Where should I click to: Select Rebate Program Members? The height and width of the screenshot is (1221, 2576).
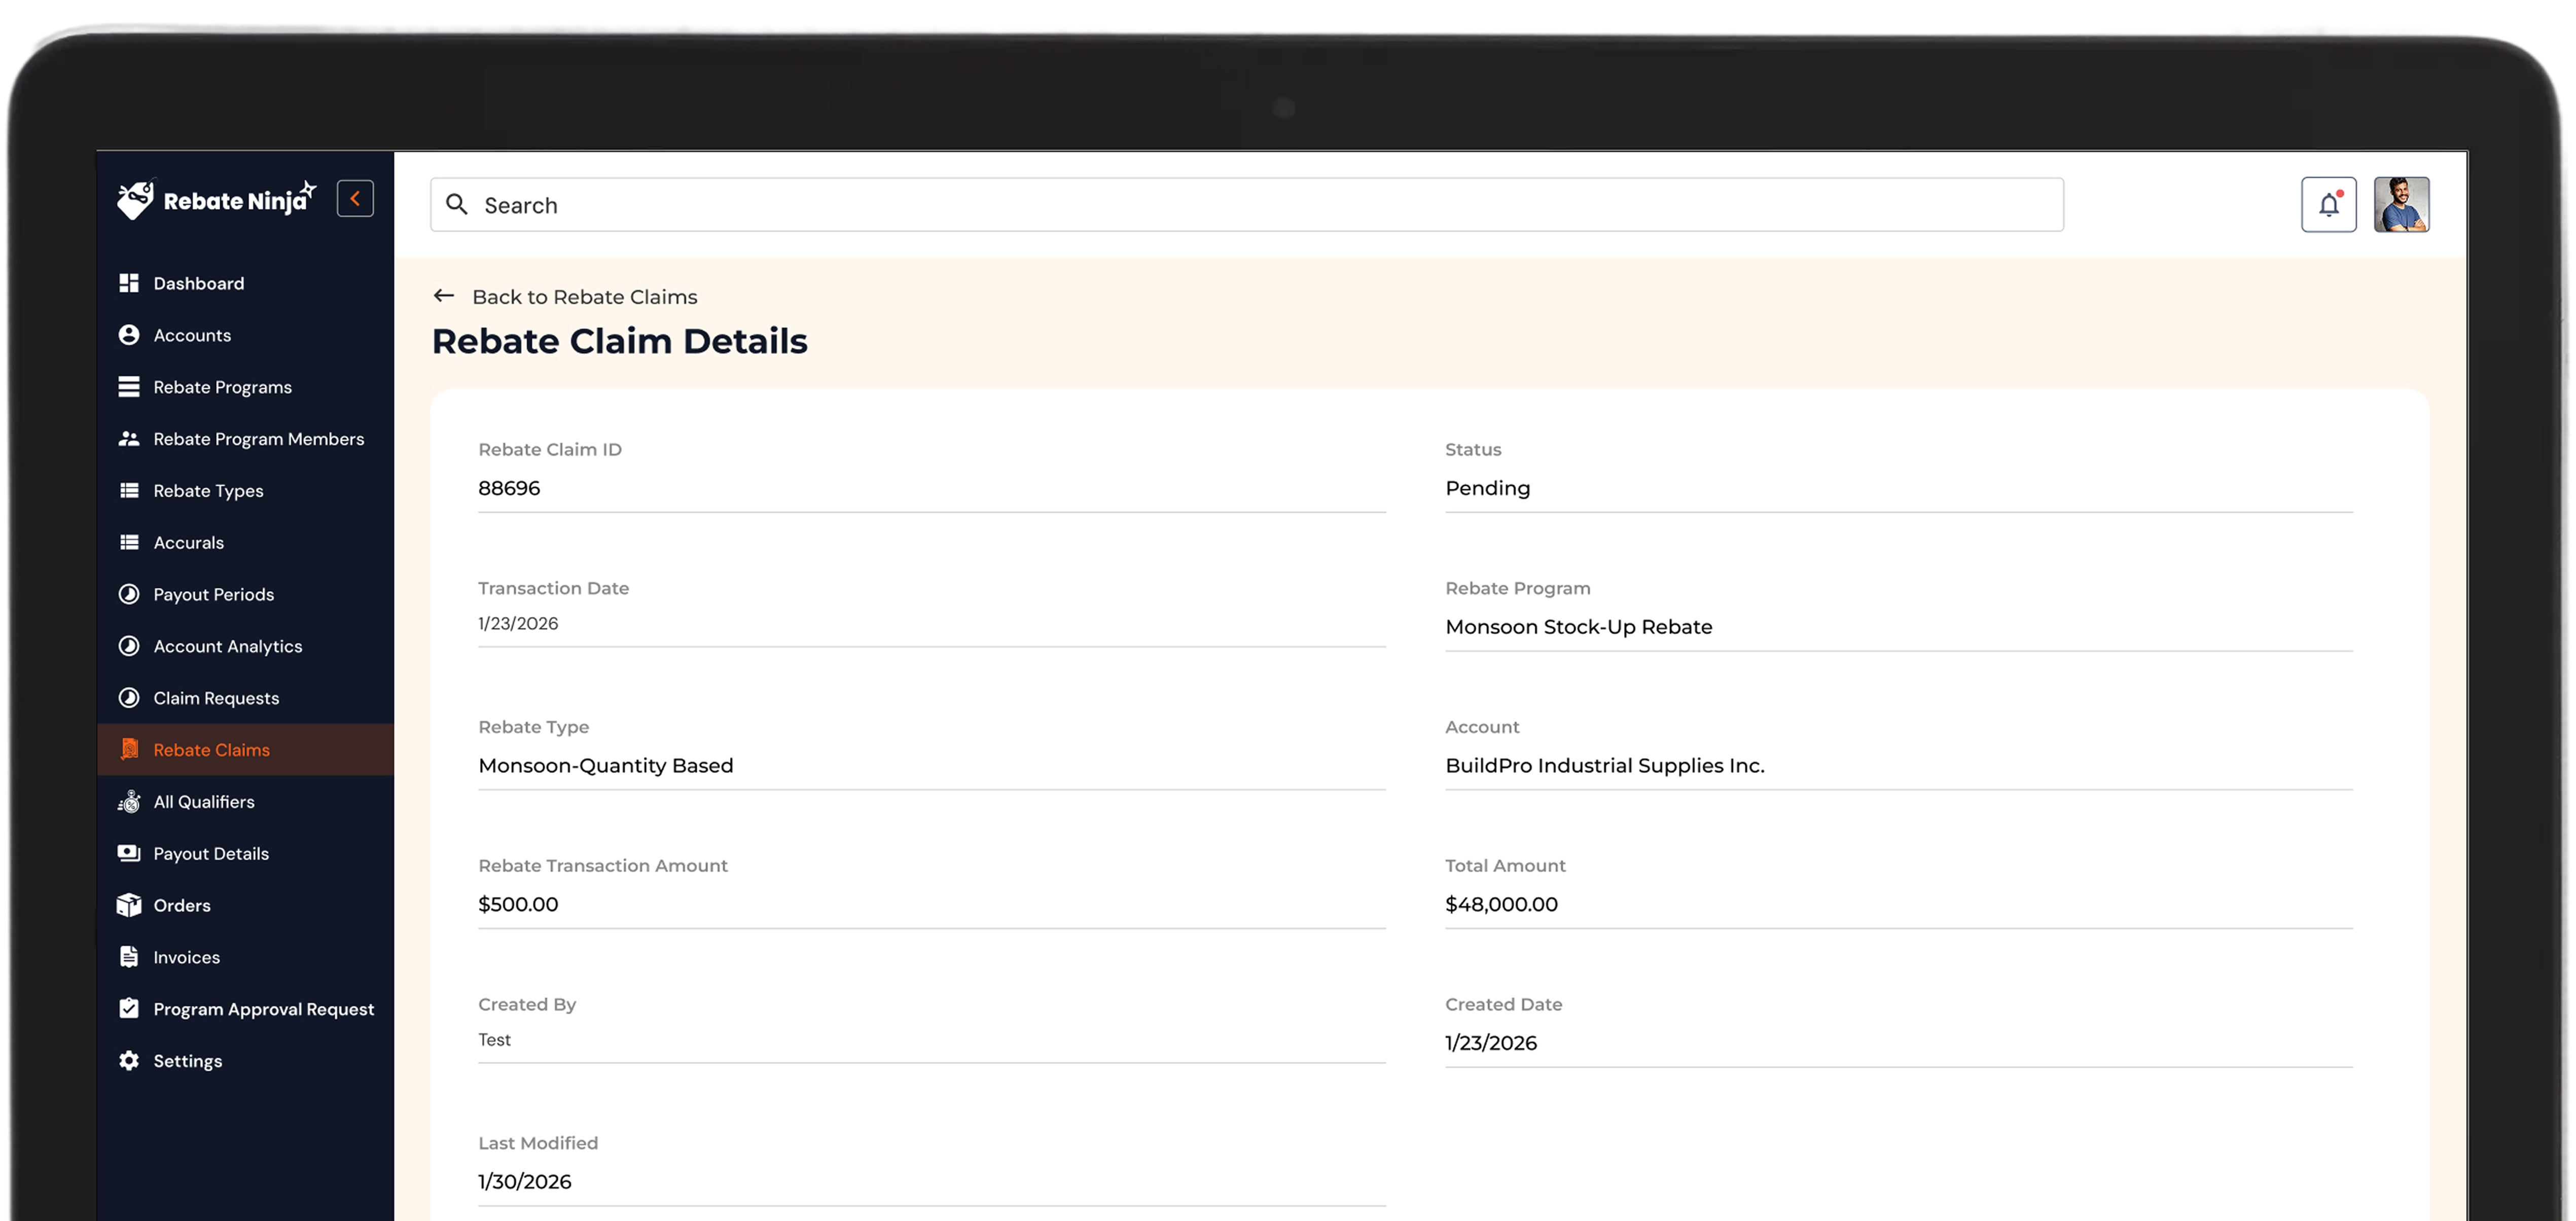point(246,439)
